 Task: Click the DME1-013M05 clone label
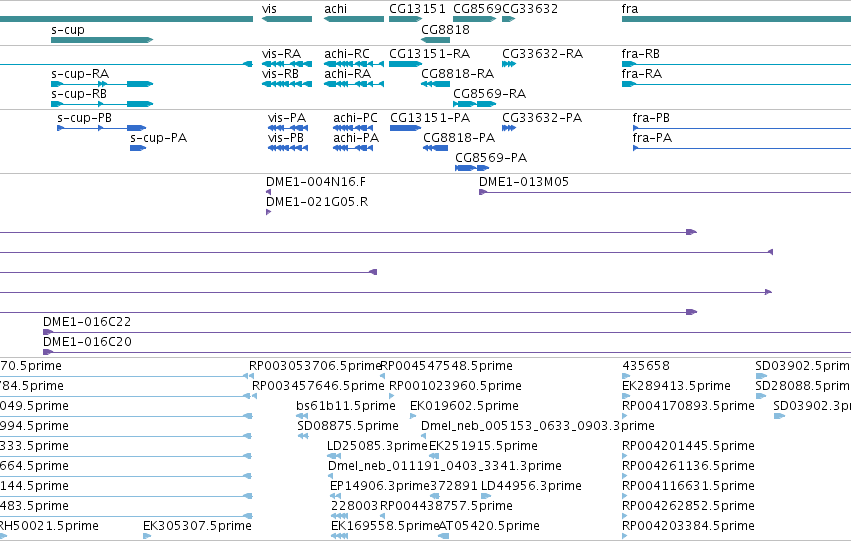524,182
